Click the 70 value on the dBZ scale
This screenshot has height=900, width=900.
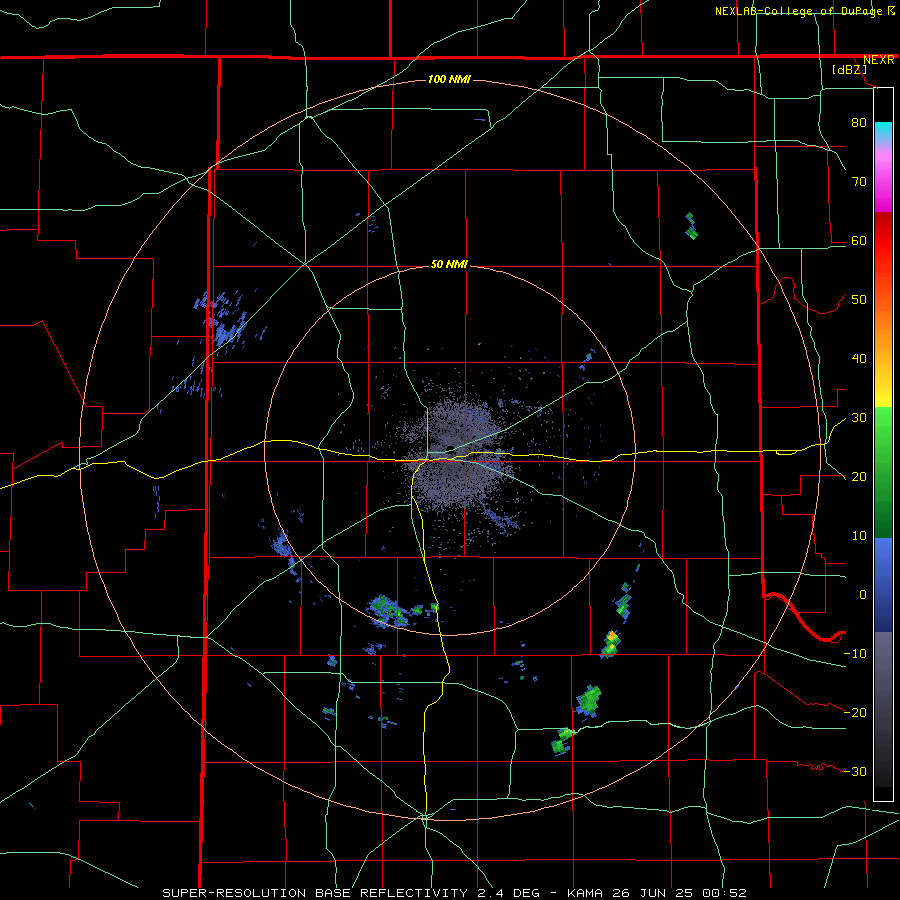859,181
